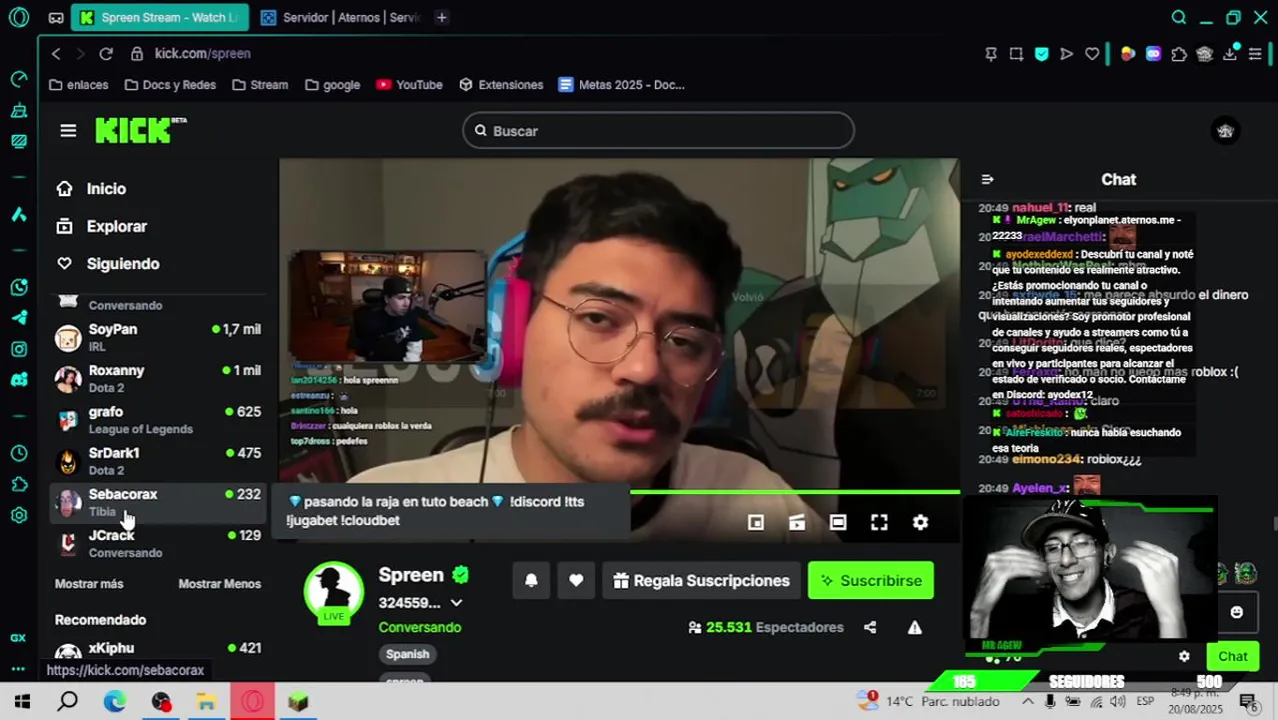Toggle mini player on video
This screenshot has width=1278, height=720.
click(x=756, y=522)
